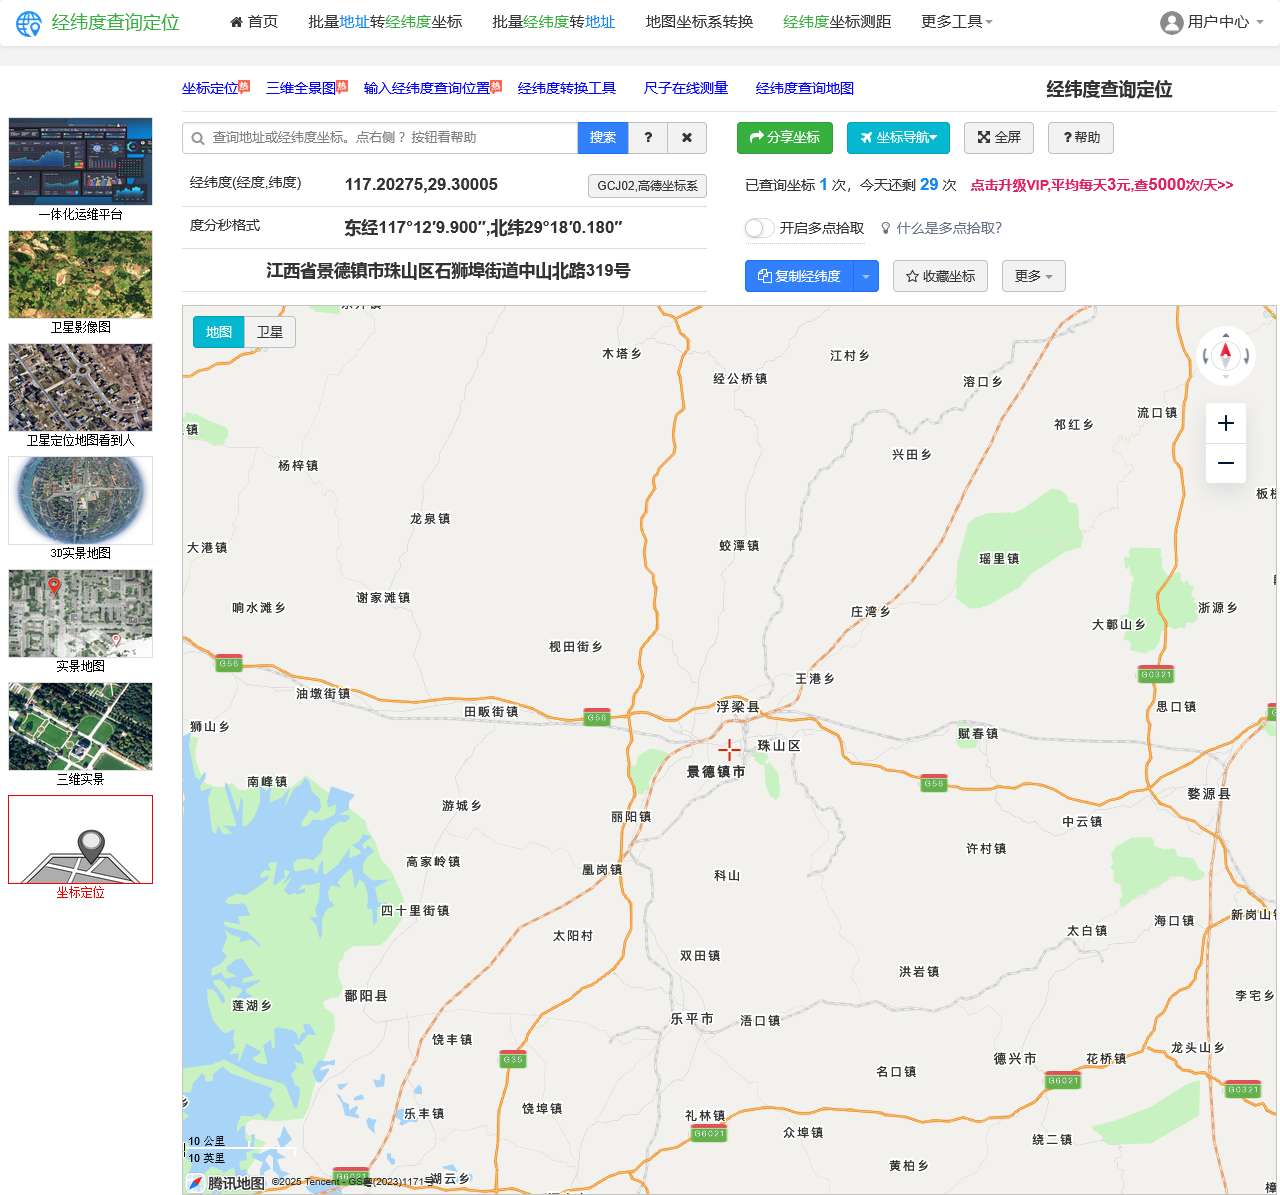Open the 更多工具 menu in the navbar
The height and width of the screenshot is (1195, 1280).
(956, 22)
